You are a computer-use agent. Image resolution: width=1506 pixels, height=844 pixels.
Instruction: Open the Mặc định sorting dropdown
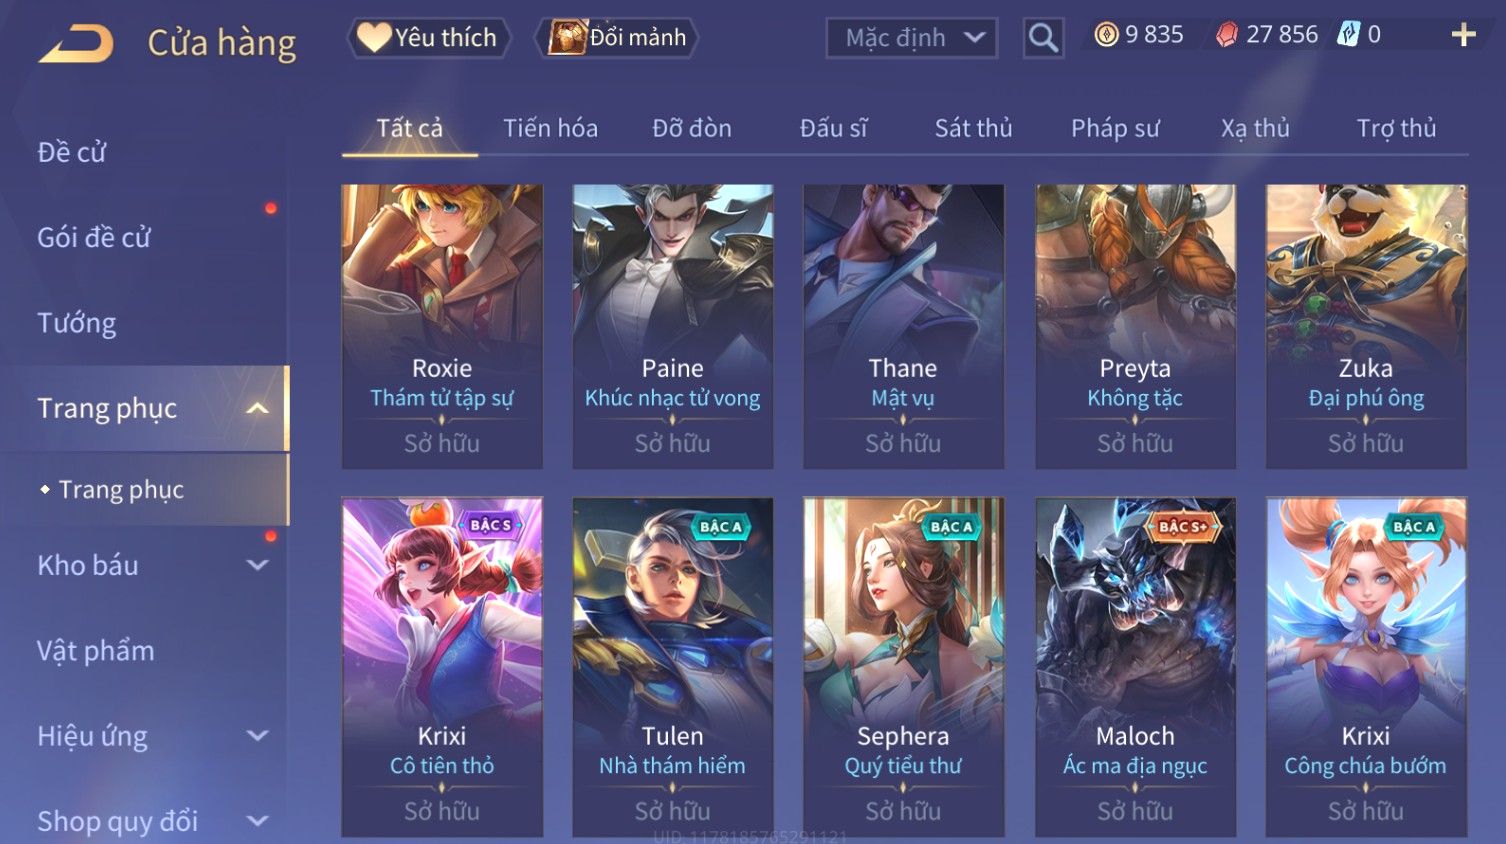tap(911, 38)
